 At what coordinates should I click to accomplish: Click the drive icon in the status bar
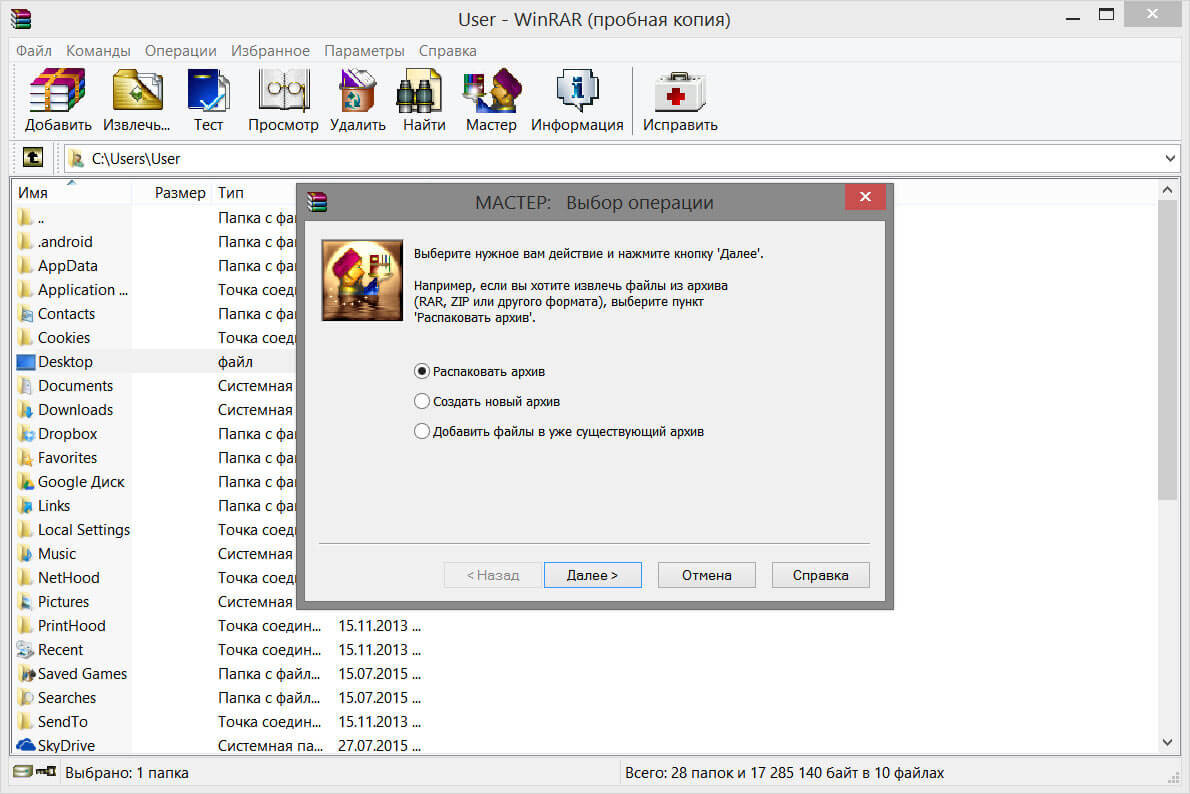tap(23, 772)
